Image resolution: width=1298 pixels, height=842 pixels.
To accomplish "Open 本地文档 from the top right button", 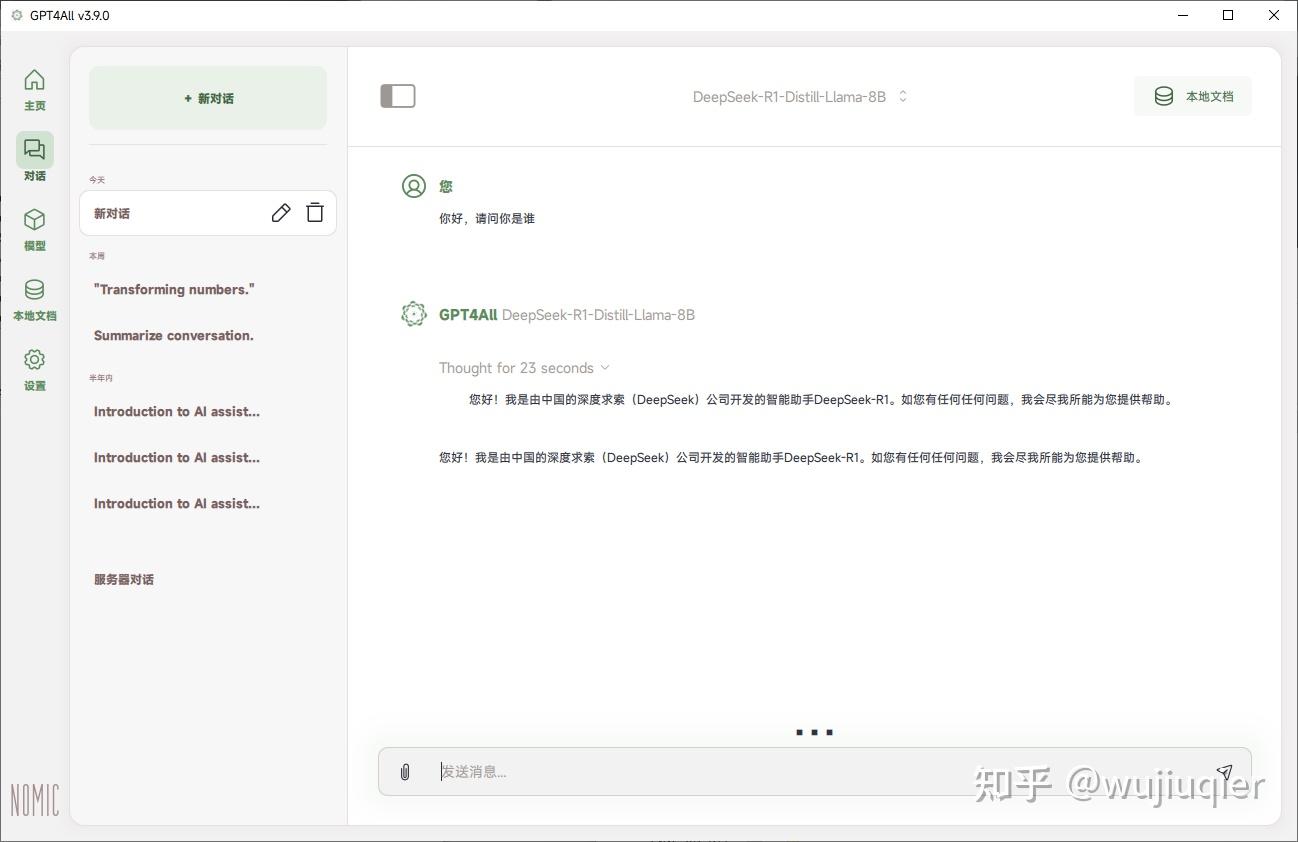I will (1193, 96).
